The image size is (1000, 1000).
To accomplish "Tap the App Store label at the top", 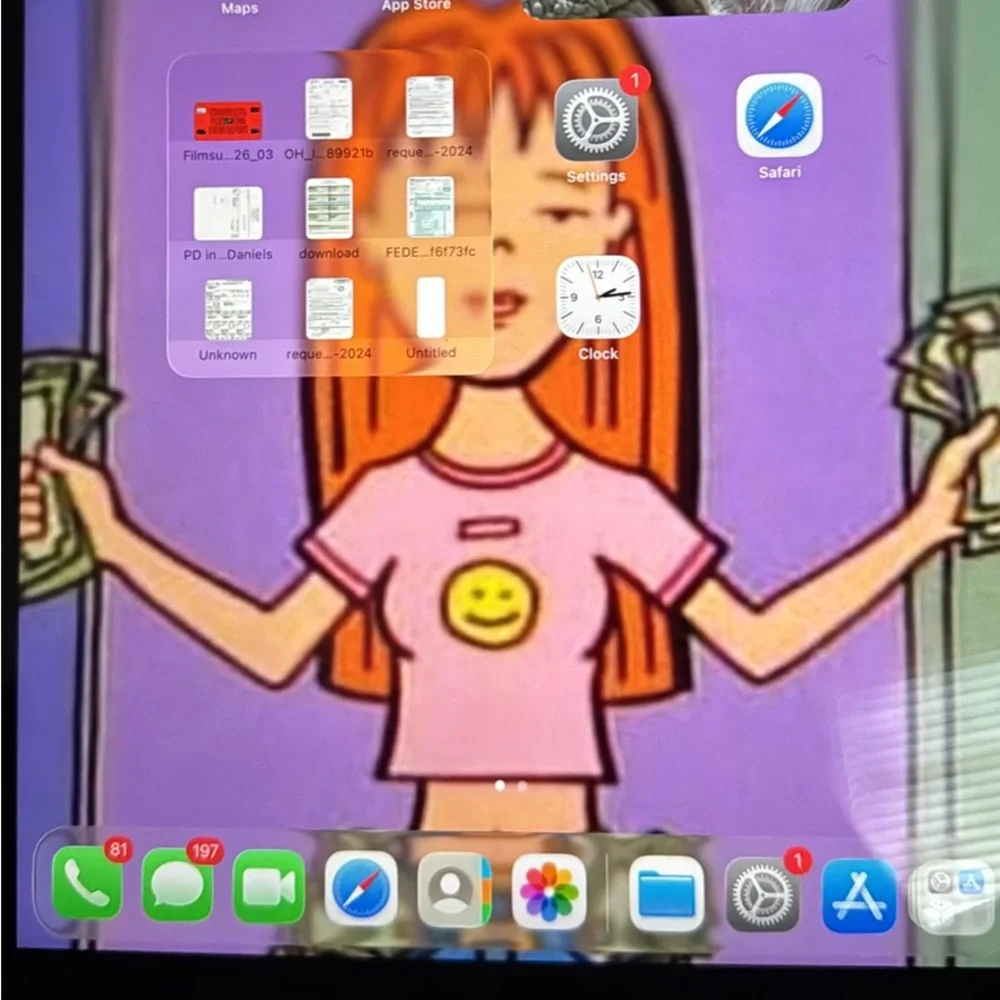I will pos(416,6).
